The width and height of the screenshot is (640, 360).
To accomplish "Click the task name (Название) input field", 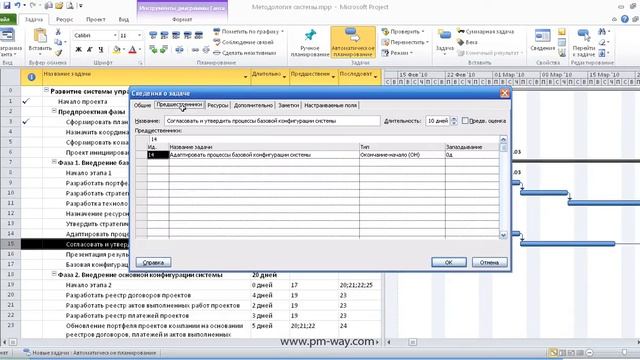I will point(272,121).
